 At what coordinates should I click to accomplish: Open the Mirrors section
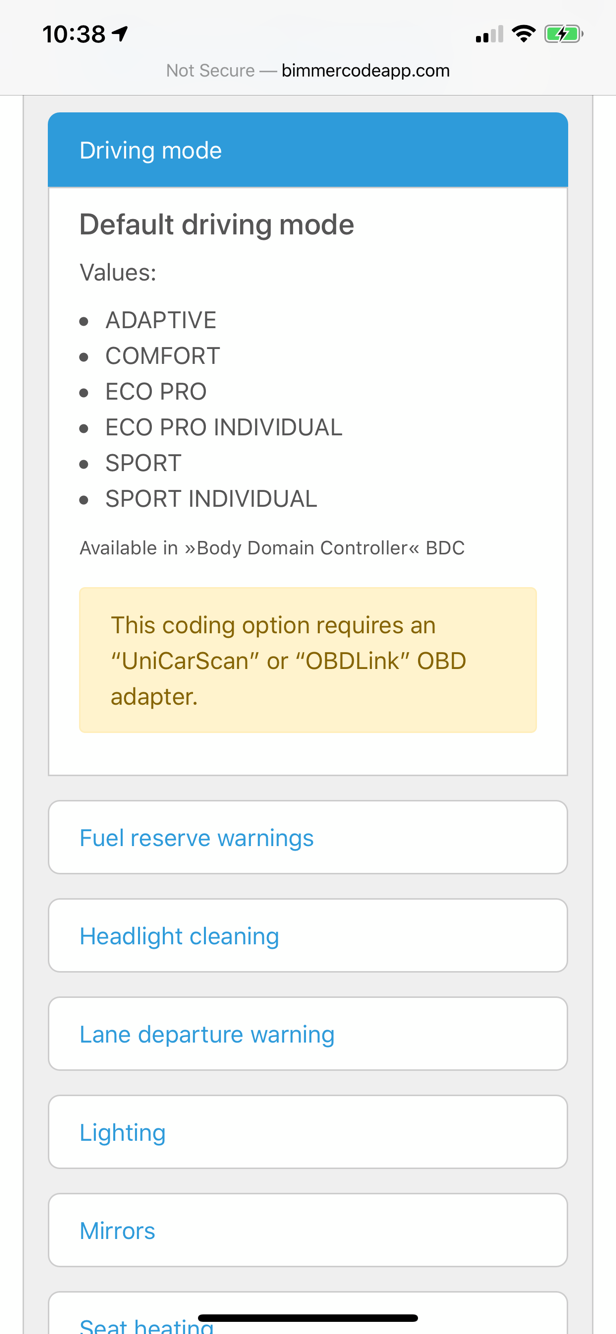pos(308,1229)
